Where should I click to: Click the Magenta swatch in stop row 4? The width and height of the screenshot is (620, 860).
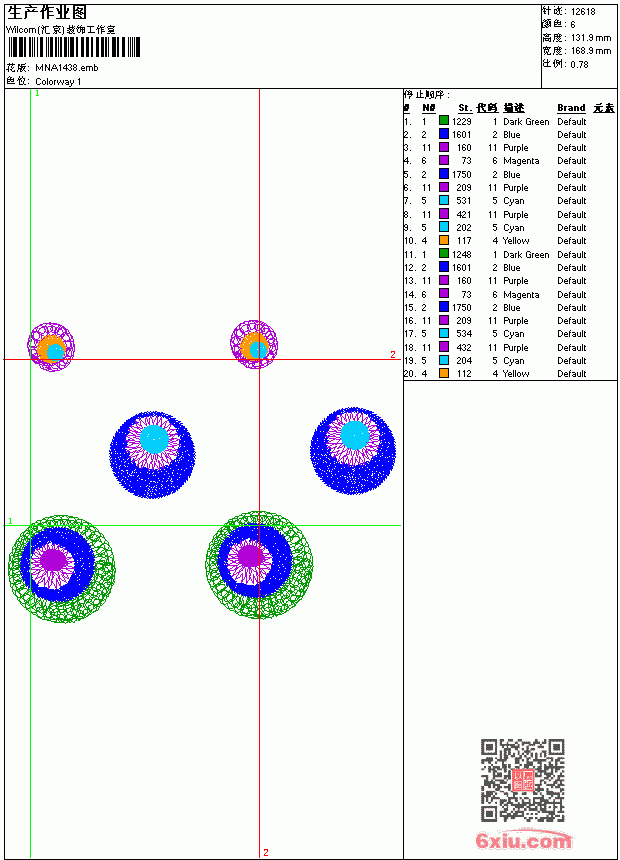[444, 160]
